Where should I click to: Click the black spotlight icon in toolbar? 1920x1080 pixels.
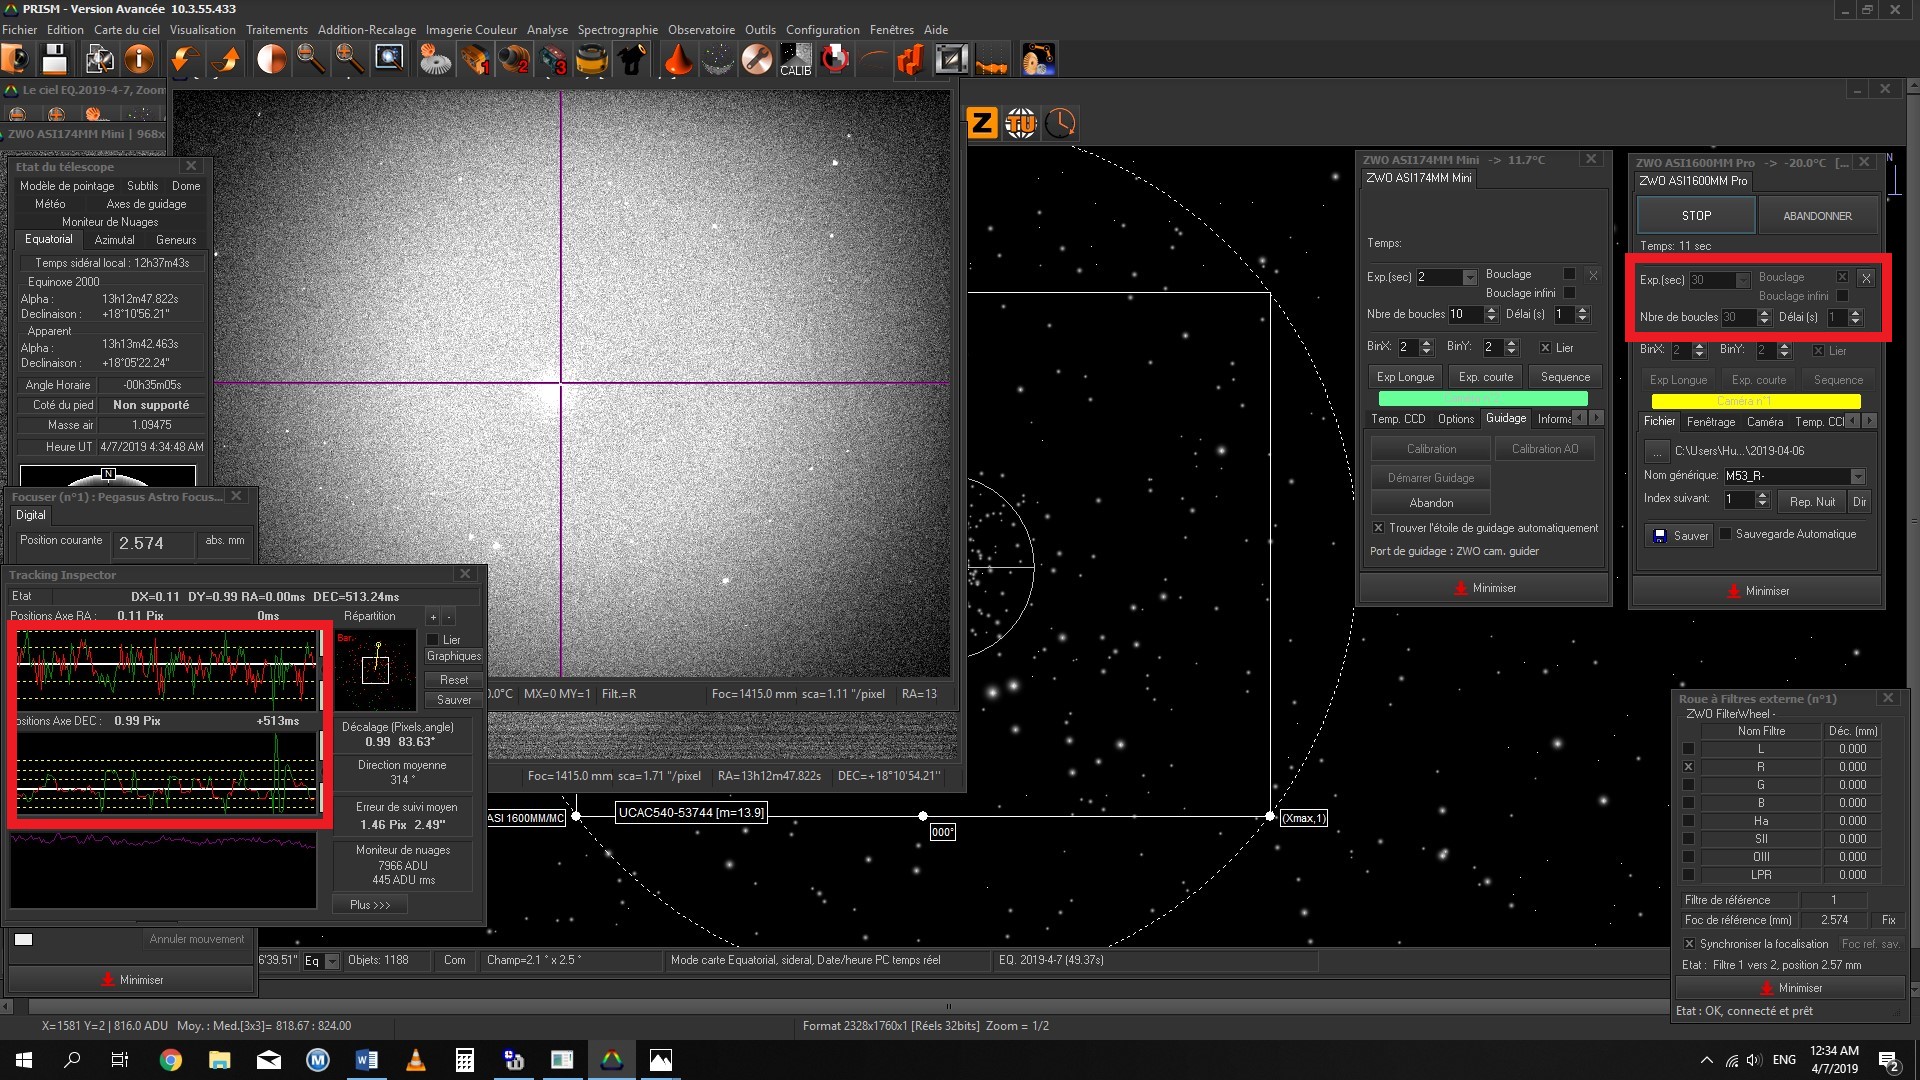(x=632, y=59)
